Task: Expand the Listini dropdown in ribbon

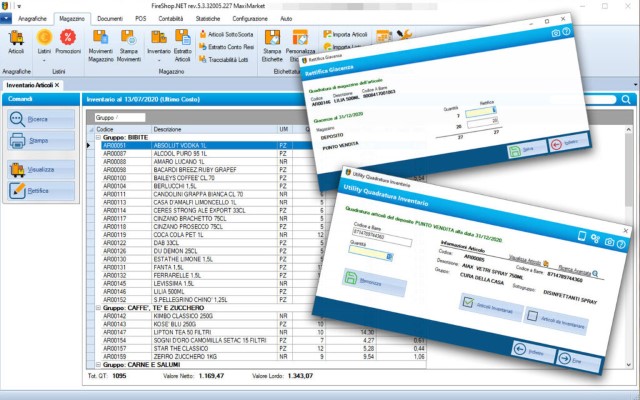Action: click(42, 45)
